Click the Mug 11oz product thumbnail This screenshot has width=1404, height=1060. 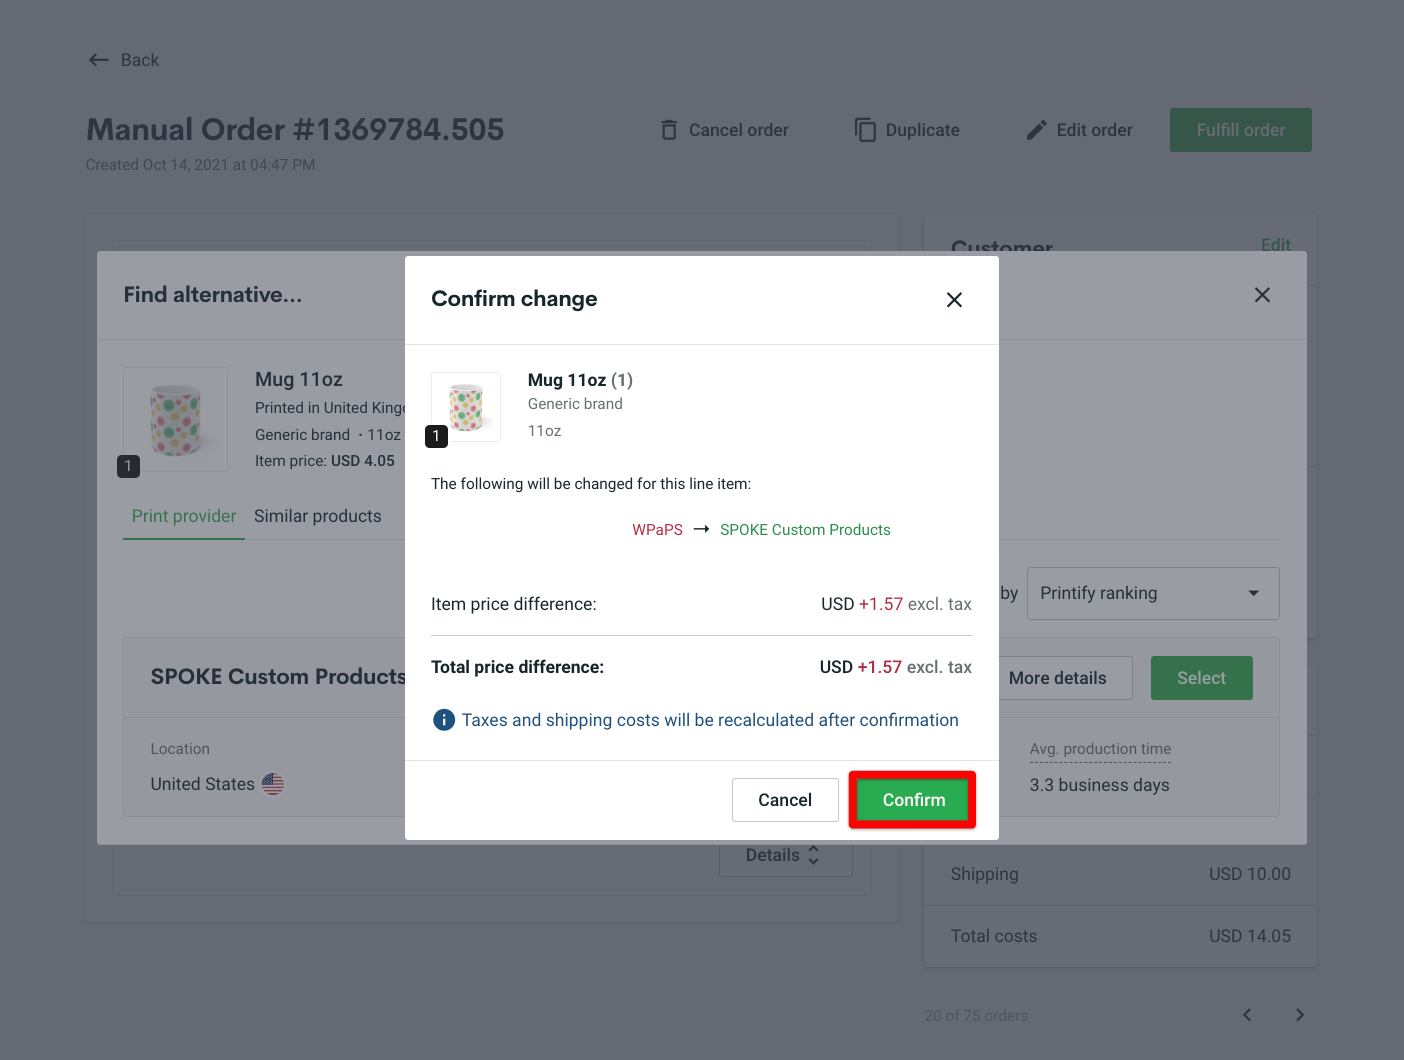(465, 406)
